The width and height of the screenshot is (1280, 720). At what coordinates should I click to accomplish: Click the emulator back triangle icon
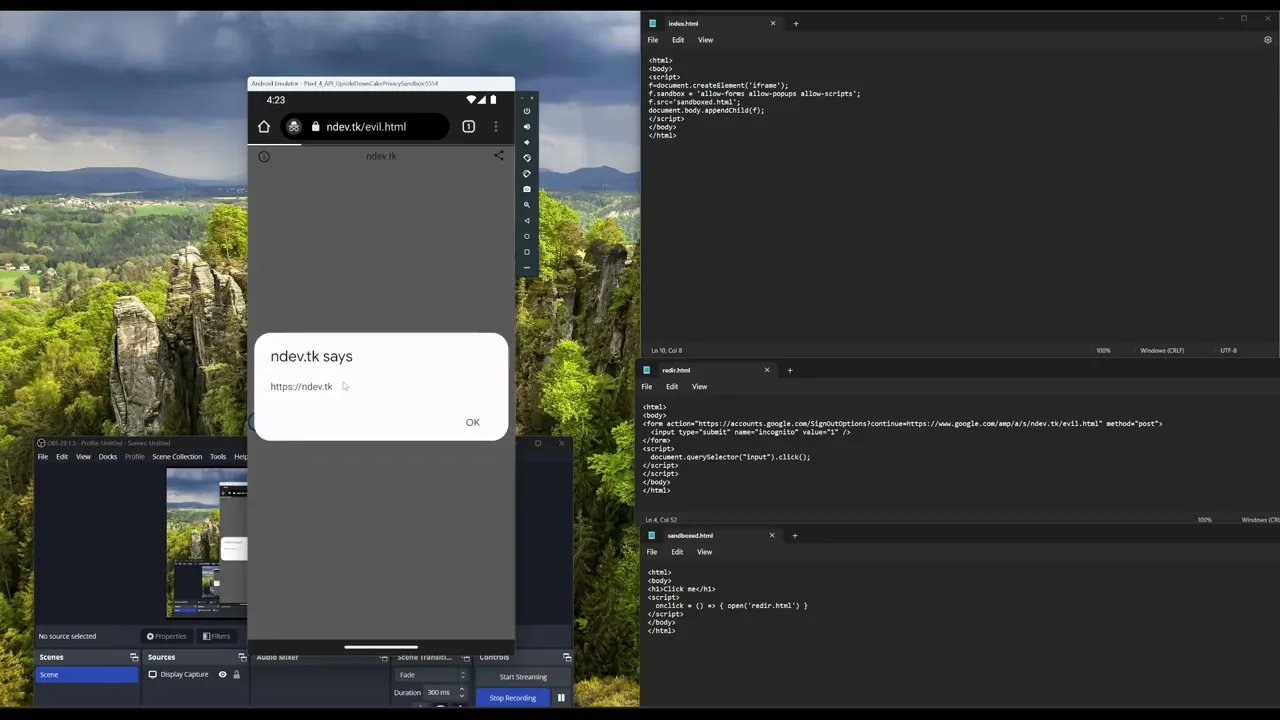coord(527,221)
